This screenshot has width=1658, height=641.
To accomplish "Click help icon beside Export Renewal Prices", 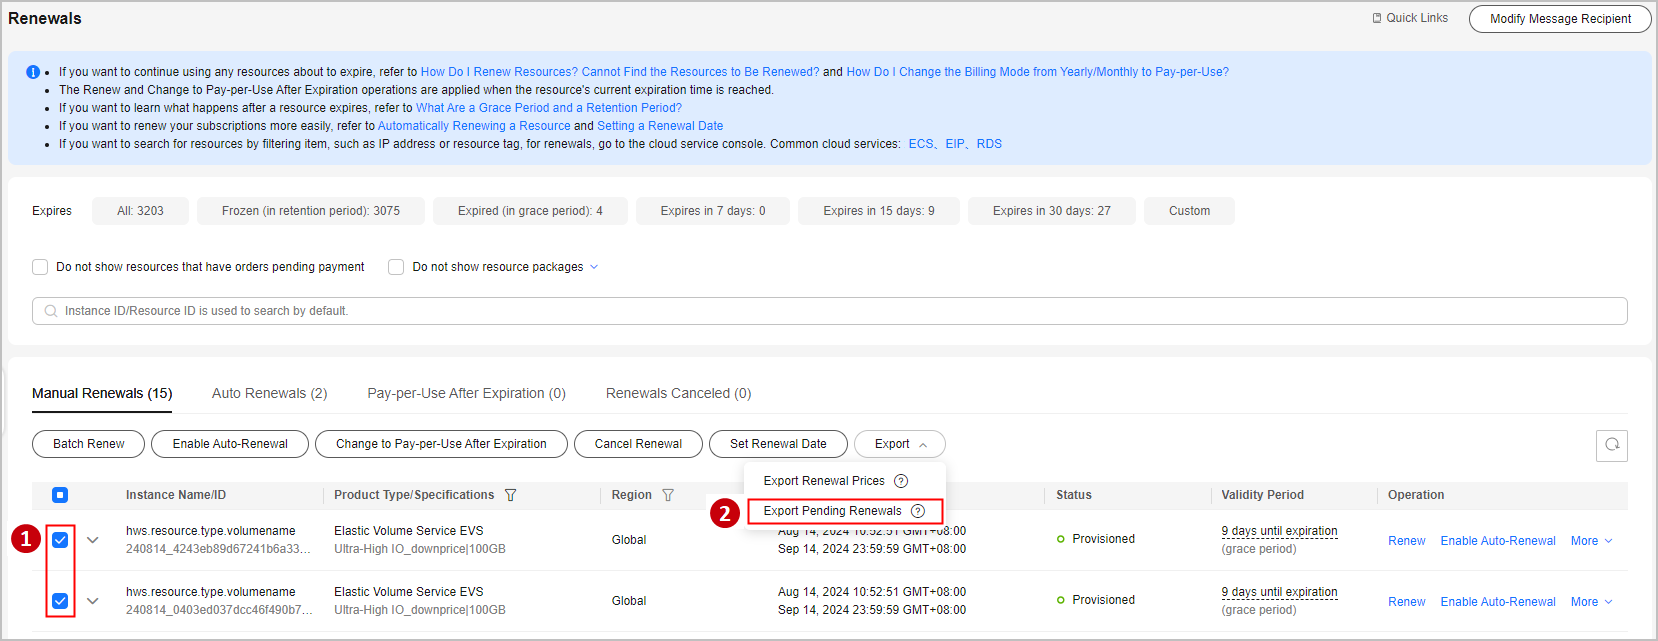I will [x=901, y=481].
